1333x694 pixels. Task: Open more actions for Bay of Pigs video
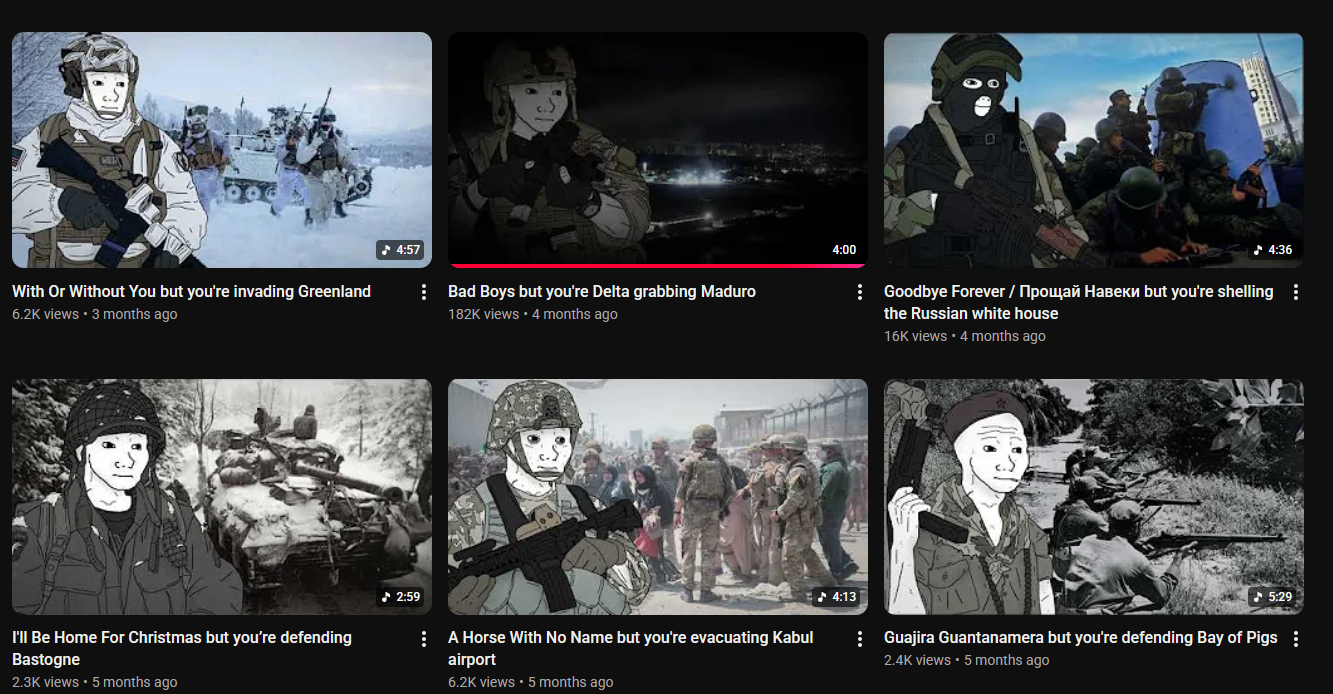click(1295, 638)
